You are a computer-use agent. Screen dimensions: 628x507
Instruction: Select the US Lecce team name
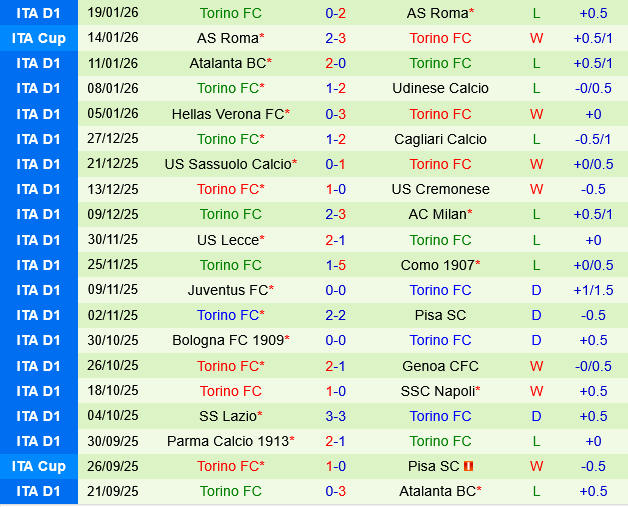pyautogui.click(x=227, y=240)
